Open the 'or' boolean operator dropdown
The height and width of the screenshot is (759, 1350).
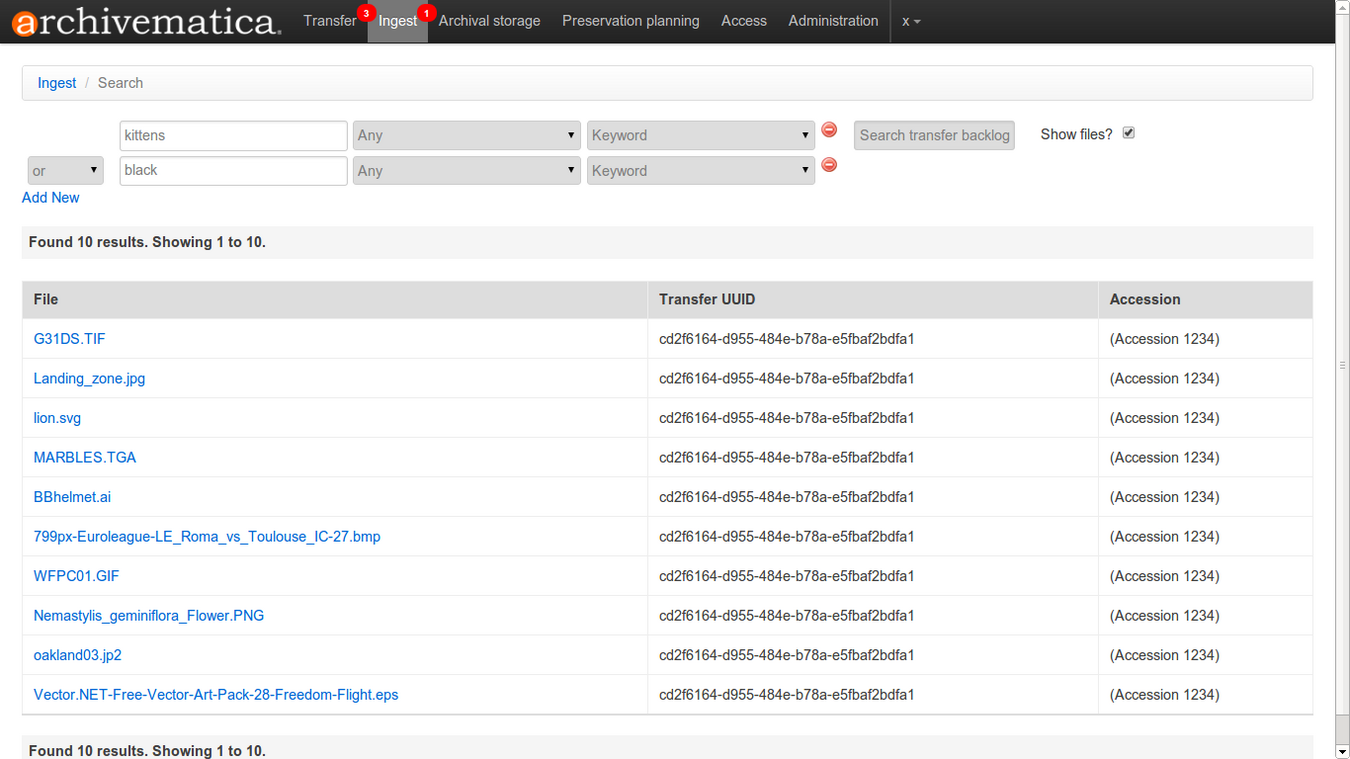tap(65, 170)
